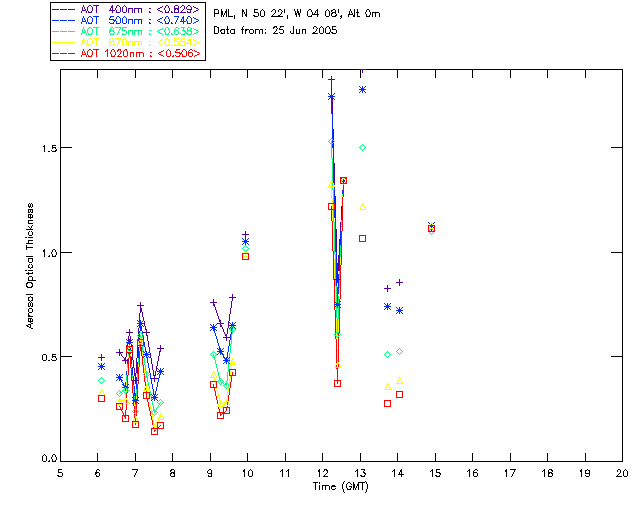Select the red square marker at time 13
The height and width of the screenshot is (512, 640).
[362, 238]
